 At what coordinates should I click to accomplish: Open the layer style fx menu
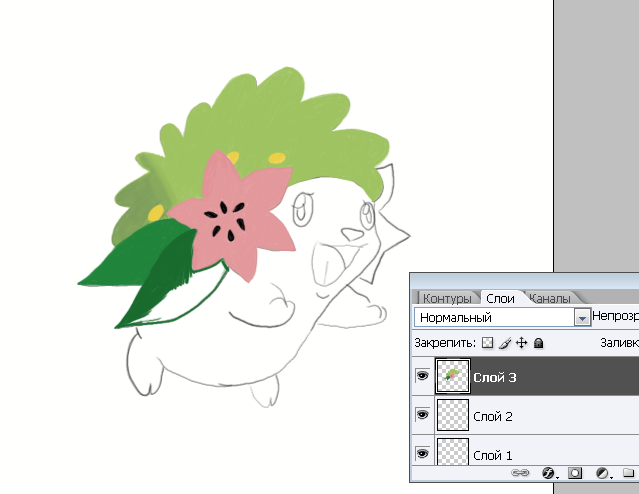click(x=549, y=473)
